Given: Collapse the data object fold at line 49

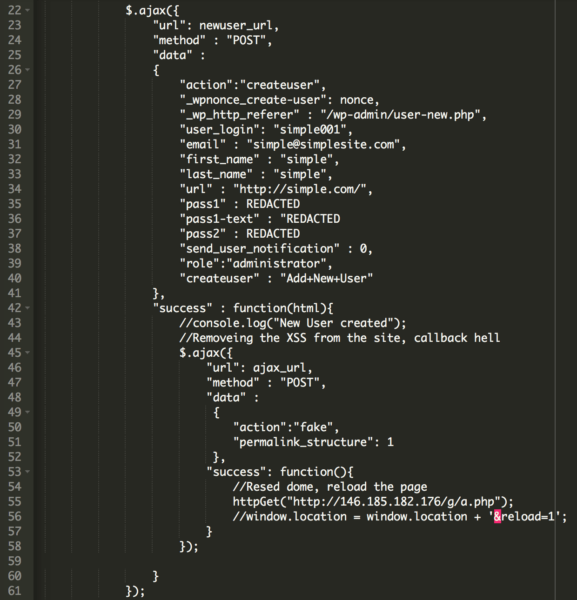Looking at the screenshot, I should click(27, 412).
